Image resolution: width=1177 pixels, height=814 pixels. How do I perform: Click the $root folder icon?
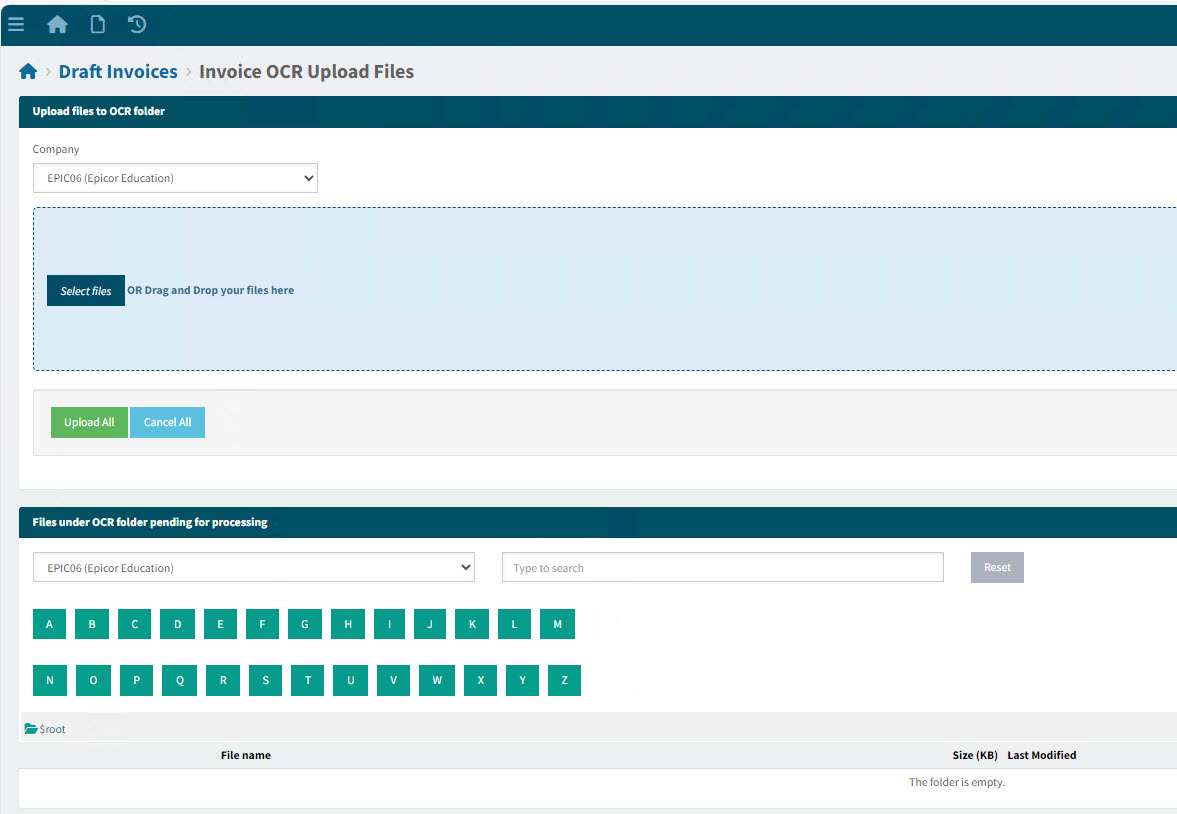31,729
